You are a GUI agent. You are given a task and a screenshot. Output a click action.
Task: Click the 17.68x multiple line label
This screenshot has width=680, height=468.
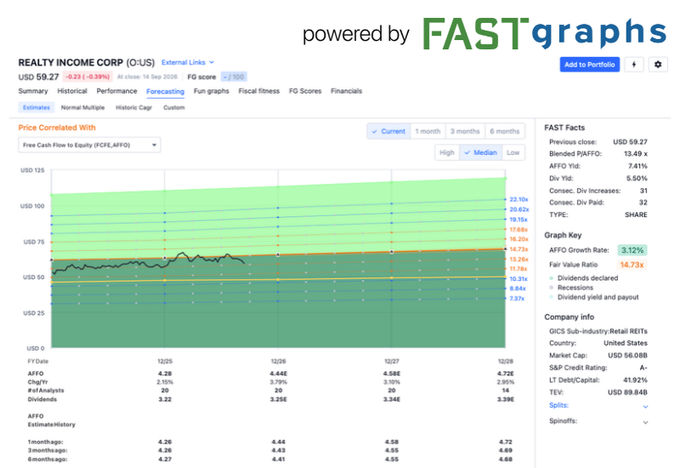[519, 230]
